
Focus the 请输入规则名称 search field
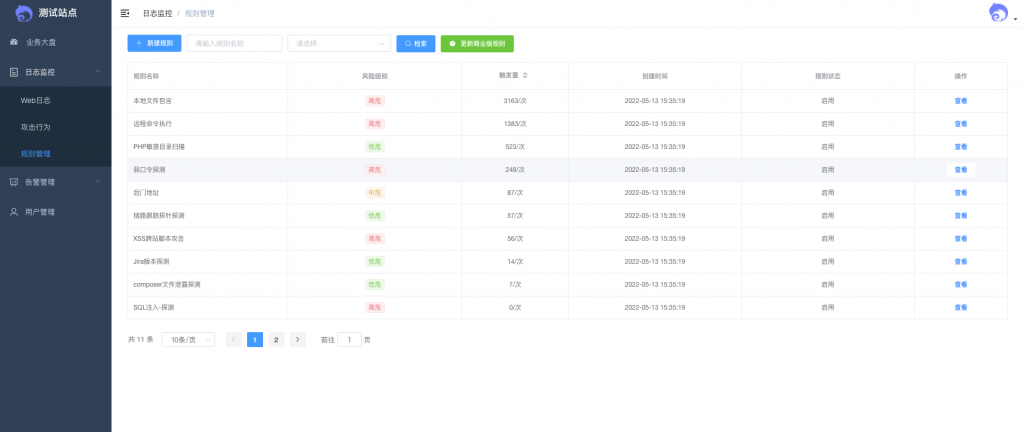click(234, 44)
